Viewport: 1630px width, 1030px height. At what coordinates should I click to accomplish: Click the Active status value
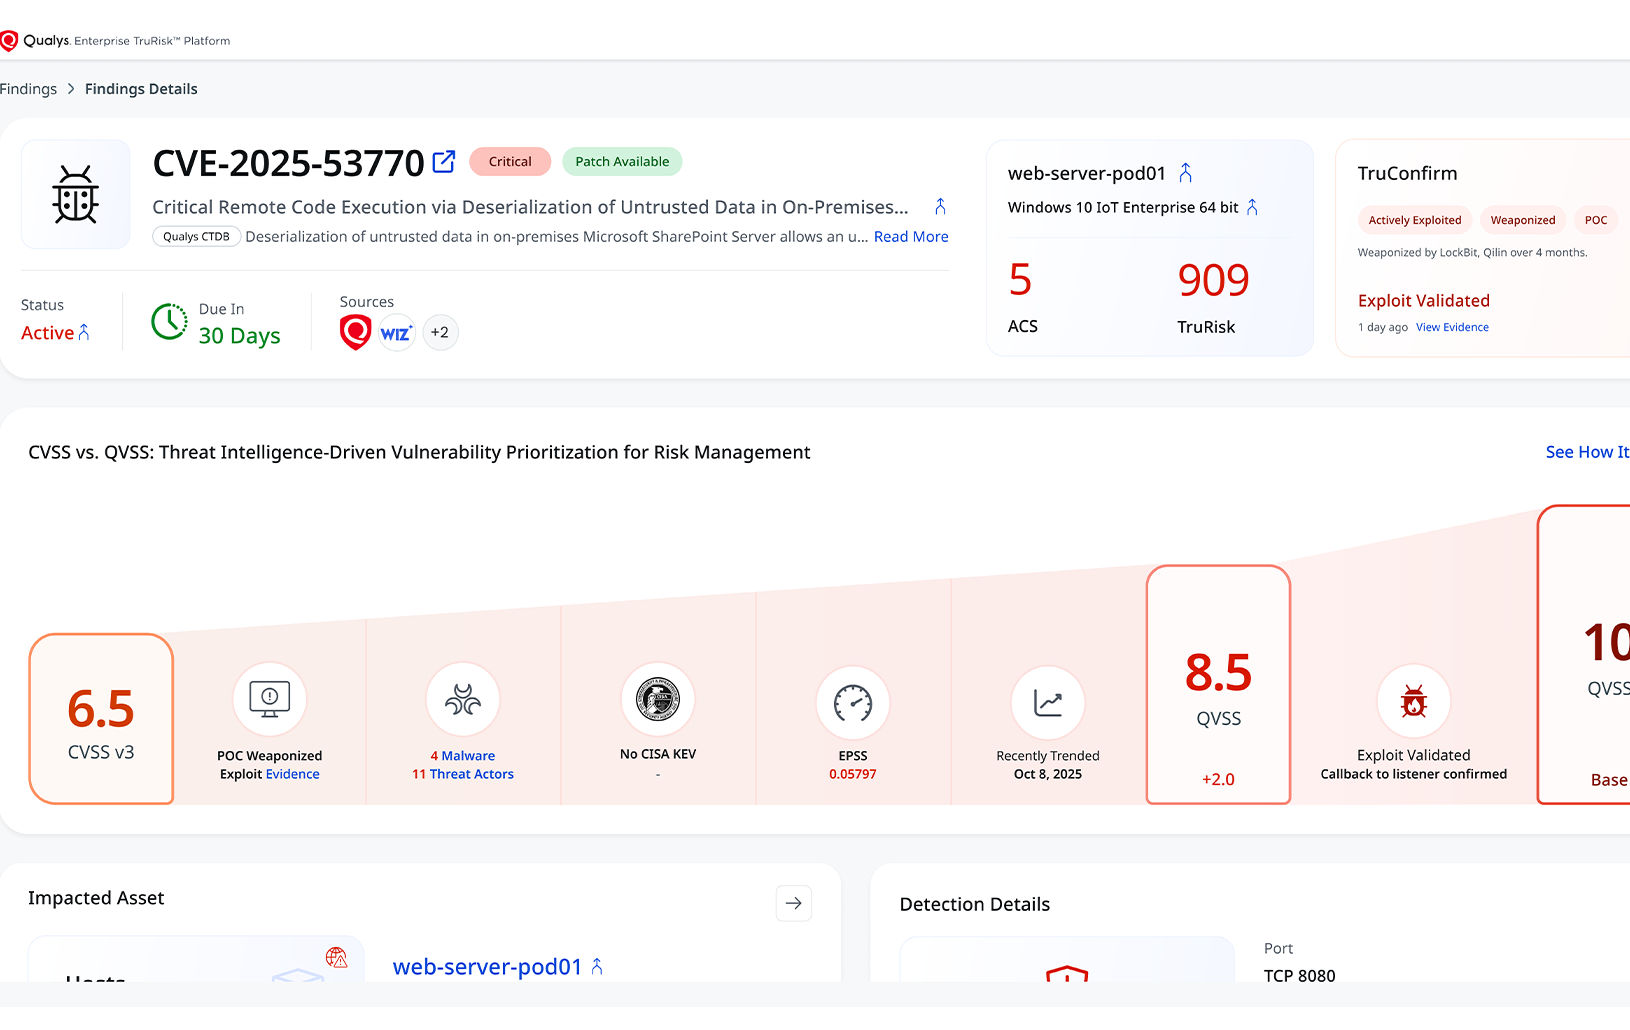tap(47, 333)
